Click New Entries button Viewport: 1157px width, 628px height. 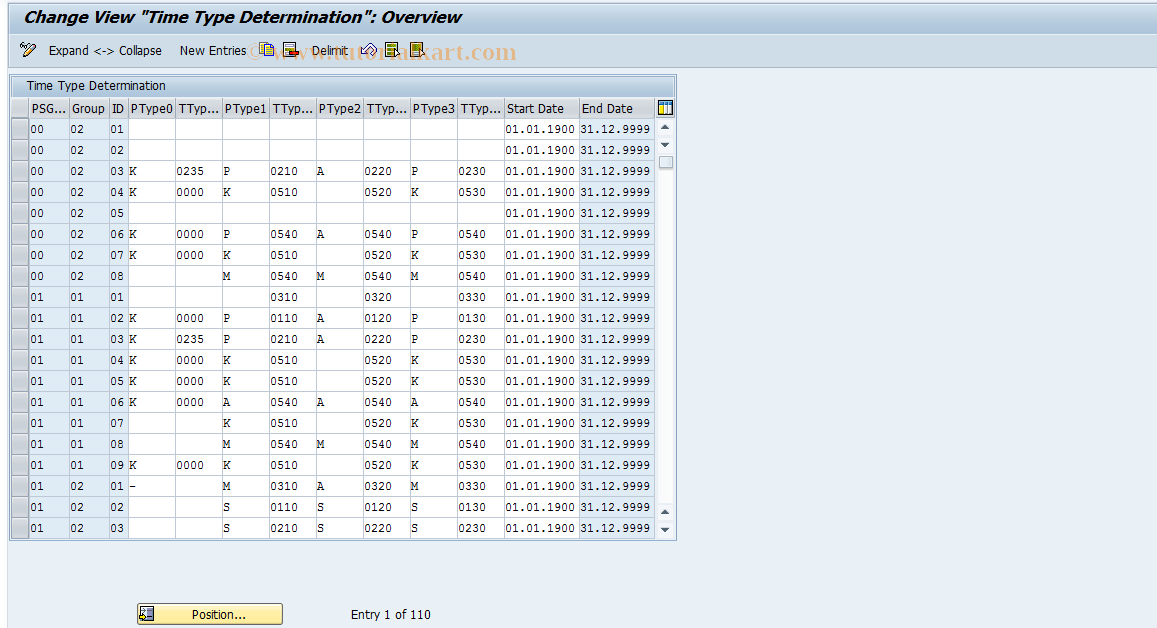tap(213, 50)
